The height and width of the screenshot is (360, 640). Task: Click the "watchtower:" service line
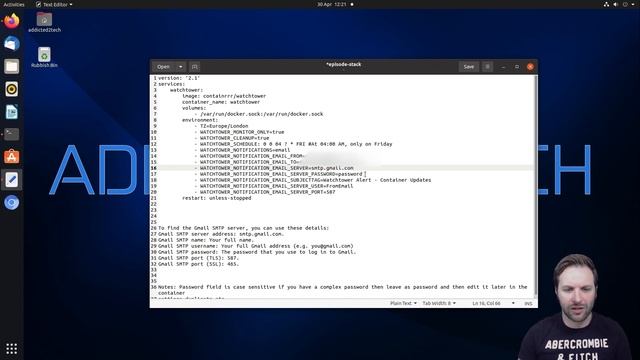click(x=186, y=90)
